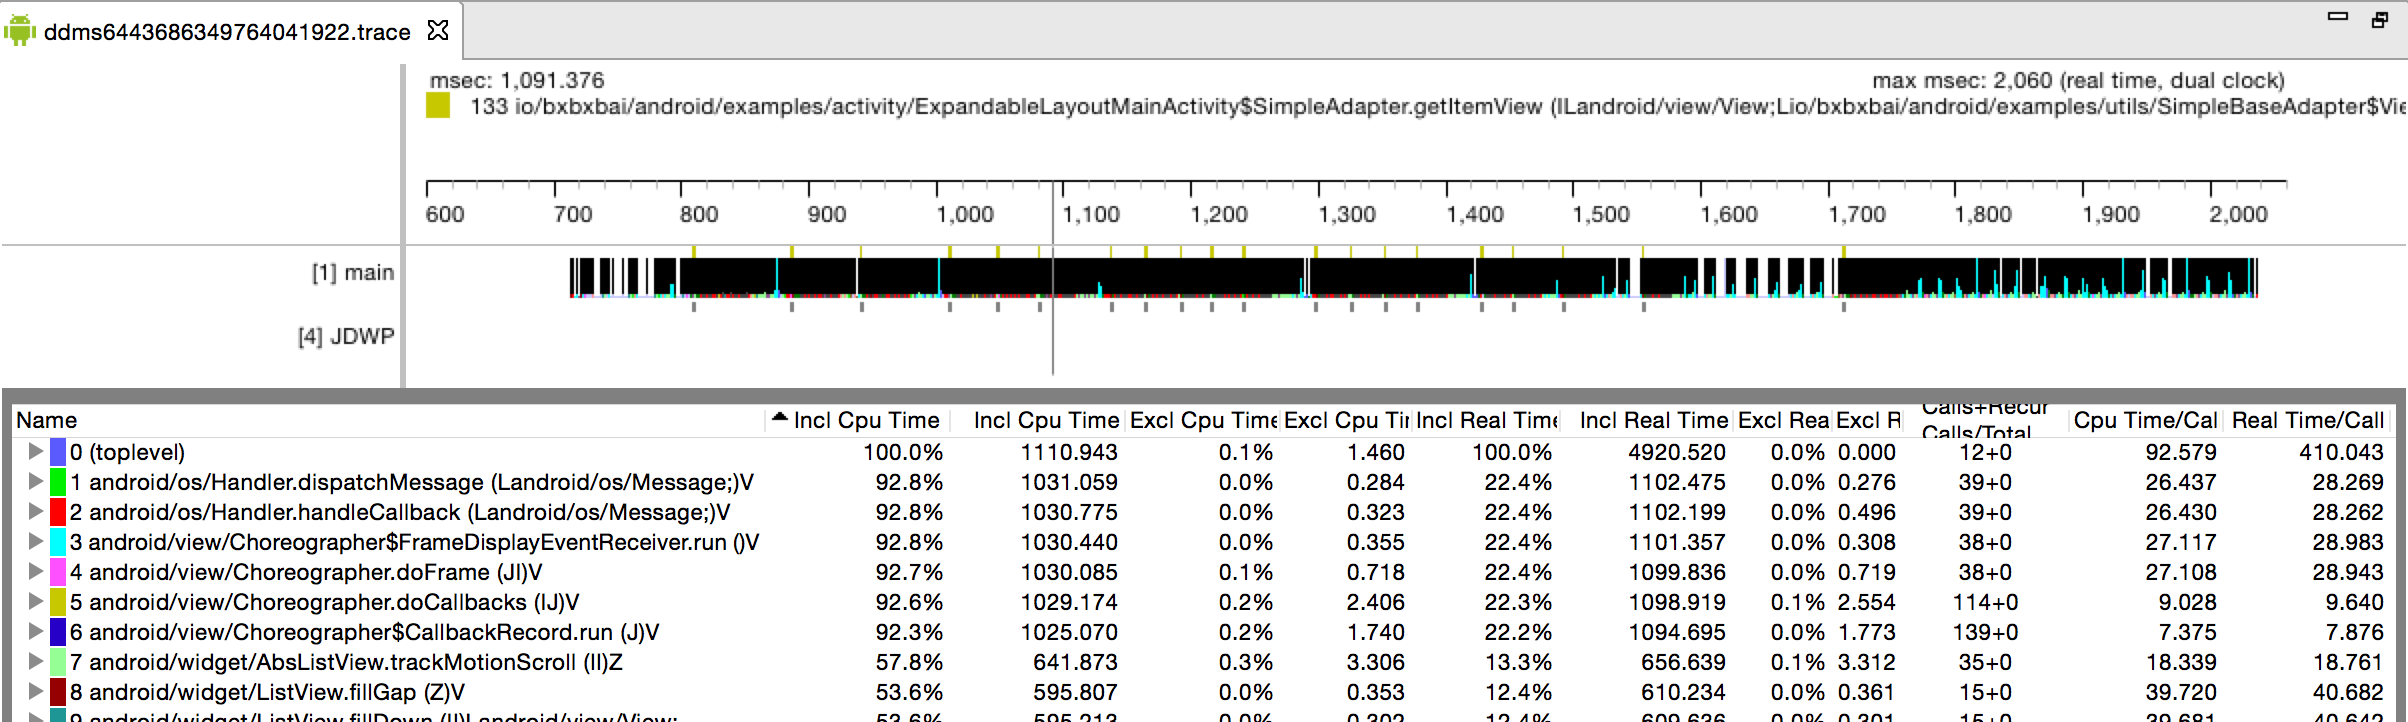Expand Choreographer$CallbackRecord.run row

pos(35,632)
